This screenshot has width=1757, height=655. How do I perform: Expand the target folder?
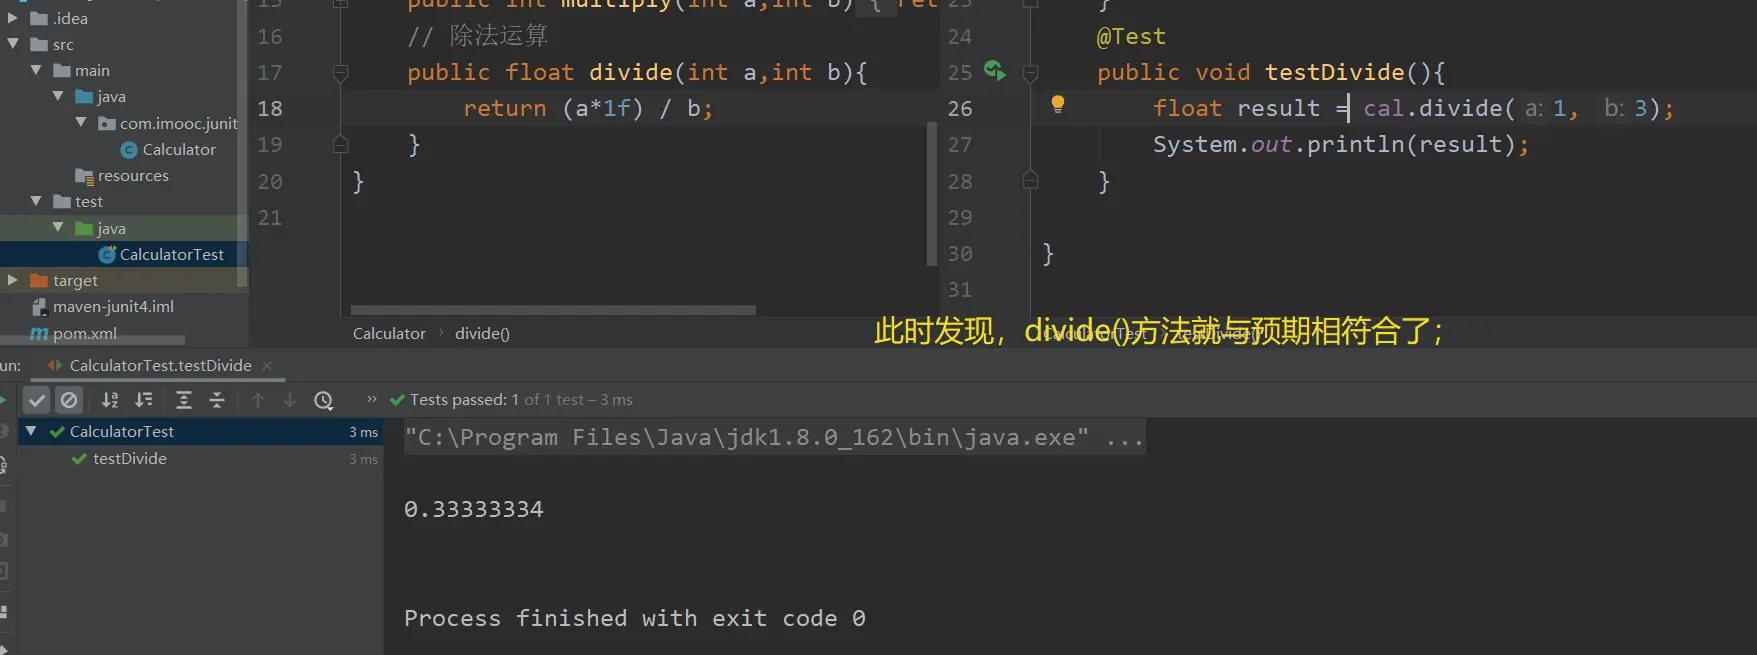click(x=13, y=280)
